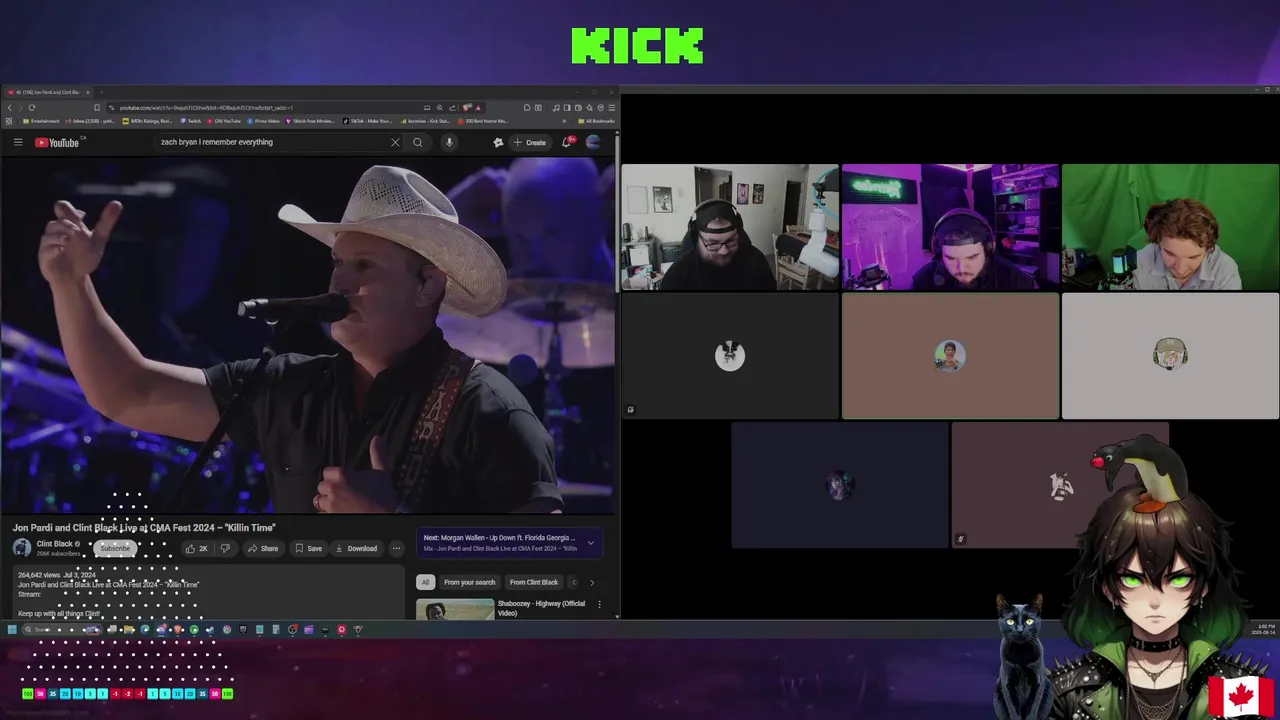Select the green-screen webcam participant tile
1280x720 pixels.
[1170, 227]
